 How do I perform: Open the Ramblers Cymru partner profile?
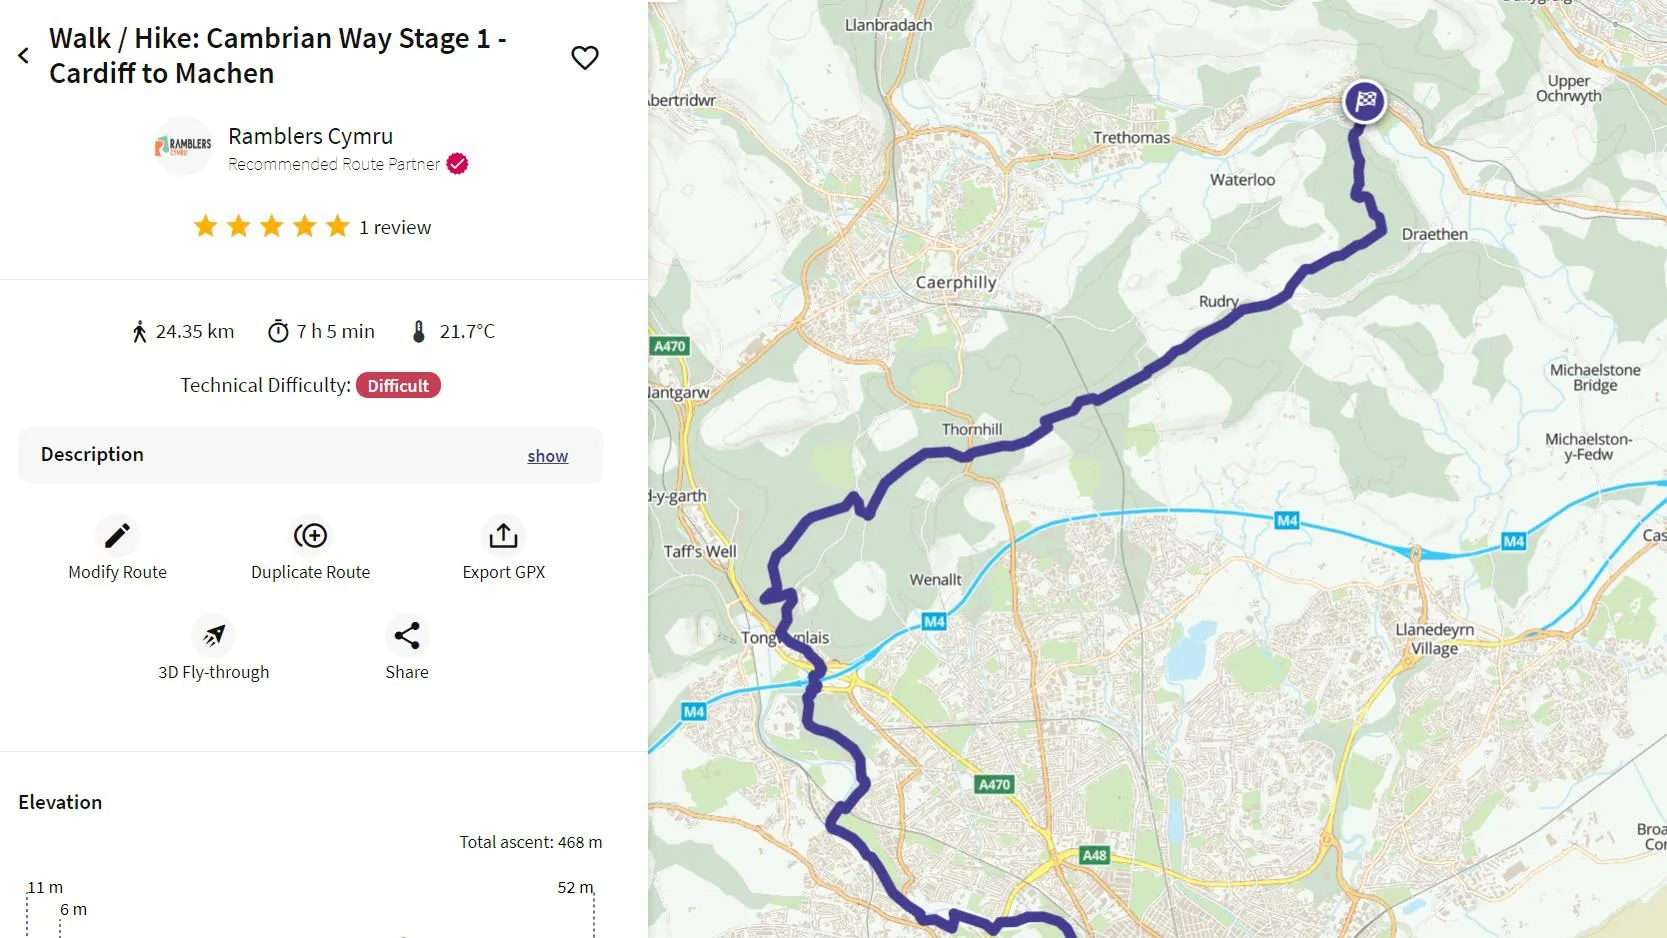pyautogui.click(x=310, y=136)
